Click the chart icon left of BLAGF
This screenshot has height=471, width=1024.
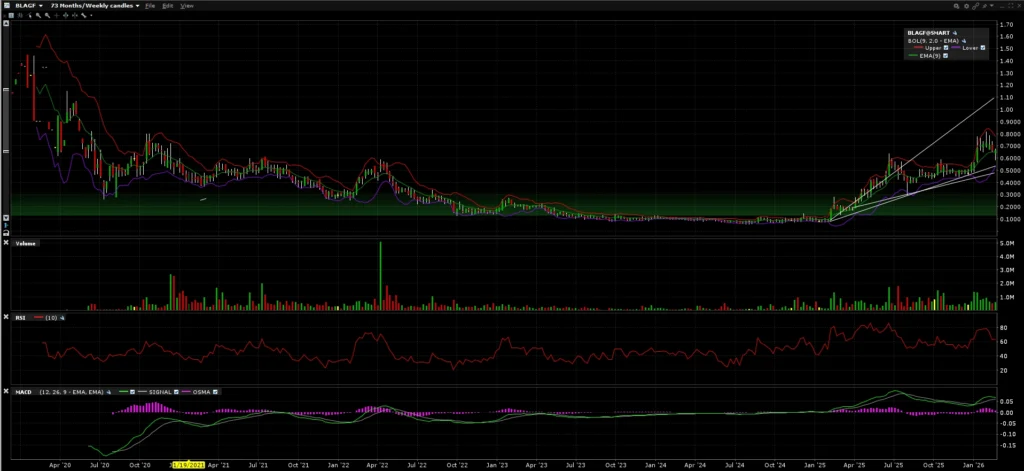pyautogui.click(x=7, y=6)
